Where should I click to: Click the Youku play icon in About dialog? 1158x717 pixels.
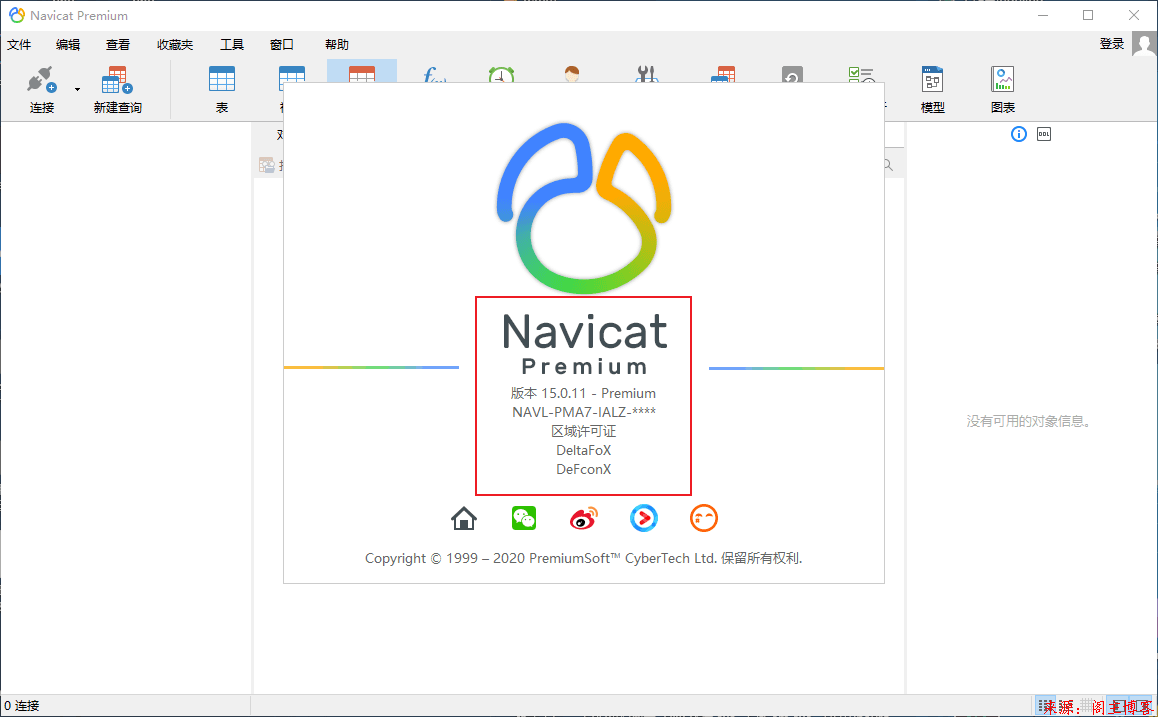click(644, 518)
